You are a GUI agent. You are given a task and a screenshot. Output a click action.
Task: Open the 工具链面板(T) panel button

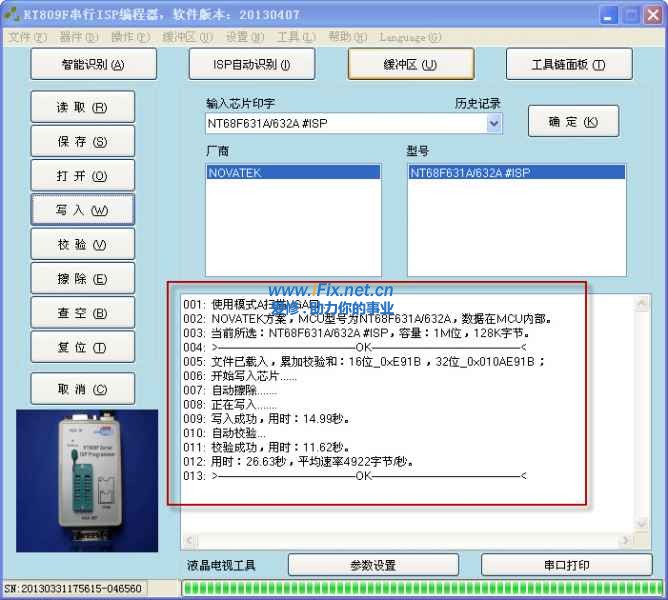[x=568, y=64]
